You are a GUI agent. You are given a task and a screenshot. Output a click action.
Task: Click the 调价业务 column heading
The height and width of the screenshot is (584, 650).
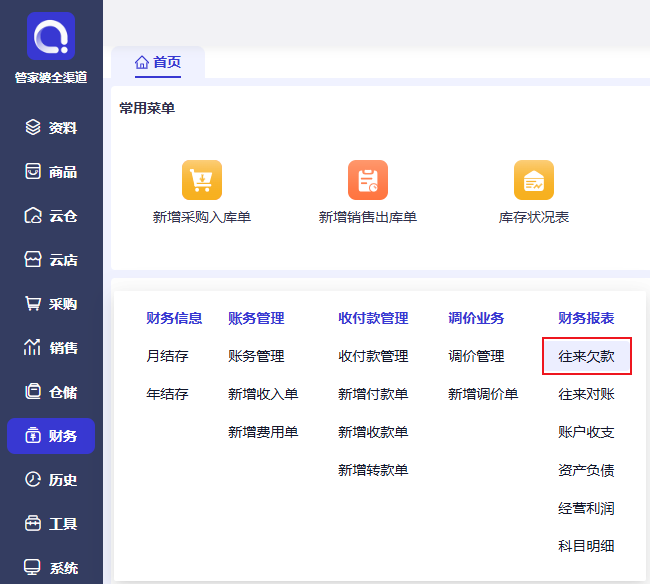click(476, 318)
